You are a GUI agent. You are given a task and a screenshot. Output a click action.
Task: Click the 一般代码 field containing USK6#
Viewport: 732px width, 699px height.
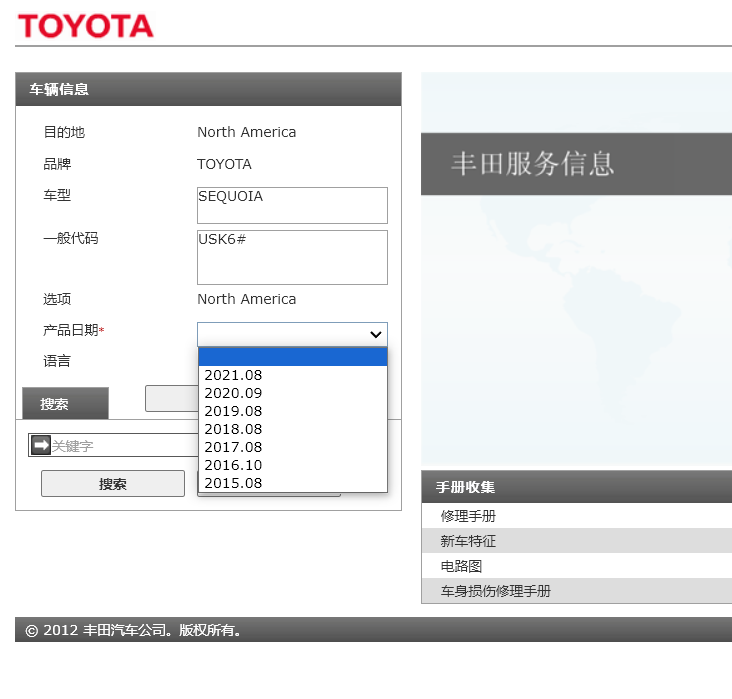click(292, 257)
